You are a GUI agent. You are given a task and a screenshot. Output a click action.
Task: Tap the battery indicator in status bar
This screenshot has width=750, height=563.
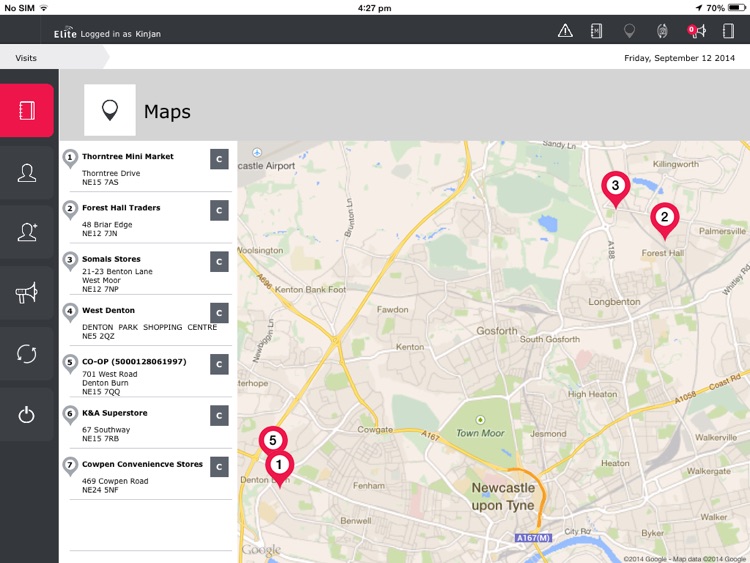737,8
